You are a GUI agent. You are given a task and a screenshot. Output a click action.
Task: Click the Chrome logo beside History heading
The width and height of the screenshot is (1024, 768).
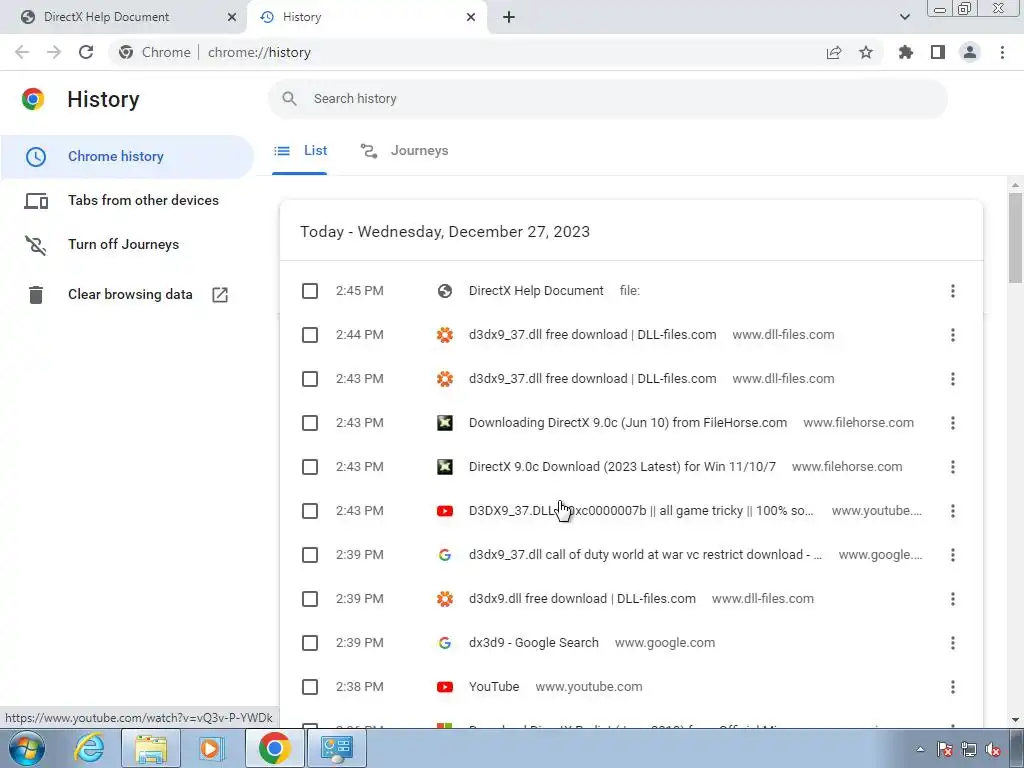click(x=33, y=99)
